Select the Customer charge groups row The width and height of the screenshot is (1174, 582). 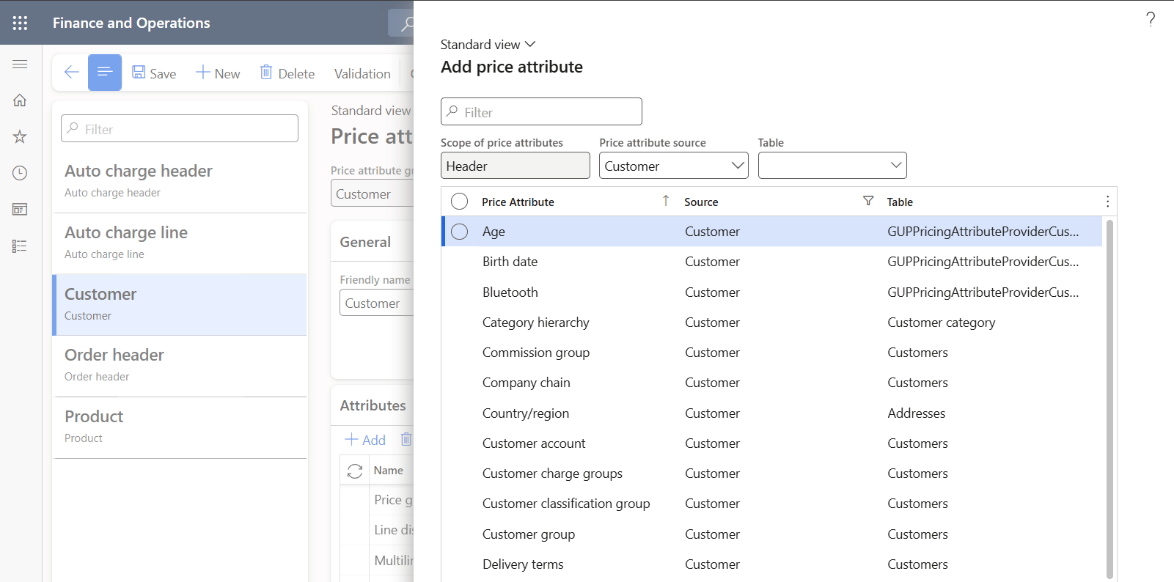[x=771, y=473]
